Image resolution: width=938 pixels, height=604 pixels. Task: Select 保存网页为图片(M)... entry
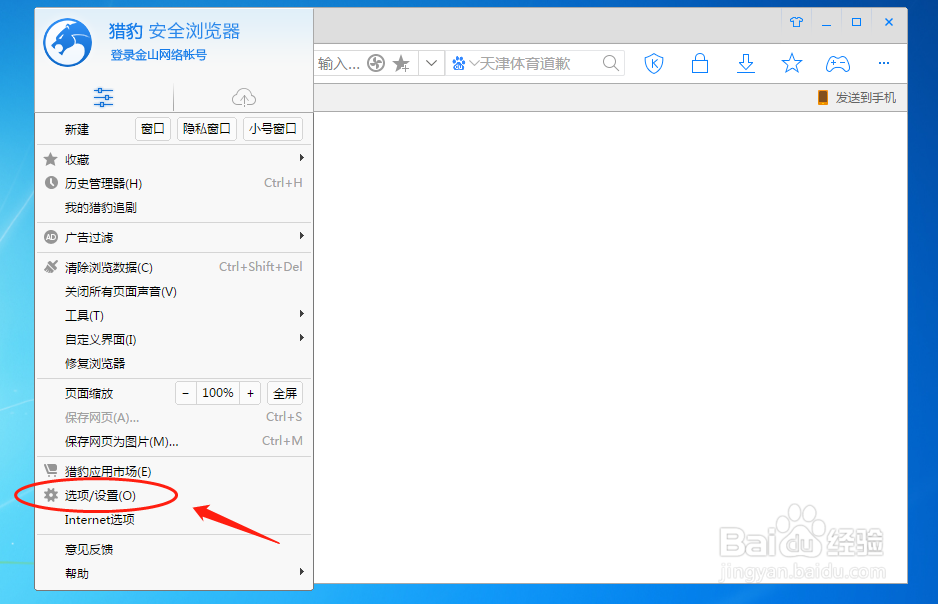point(174,441)
